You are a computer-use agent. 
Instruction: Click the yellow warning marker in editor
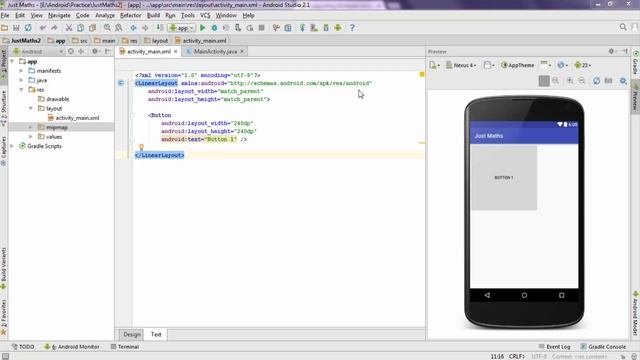click(422, 74)
